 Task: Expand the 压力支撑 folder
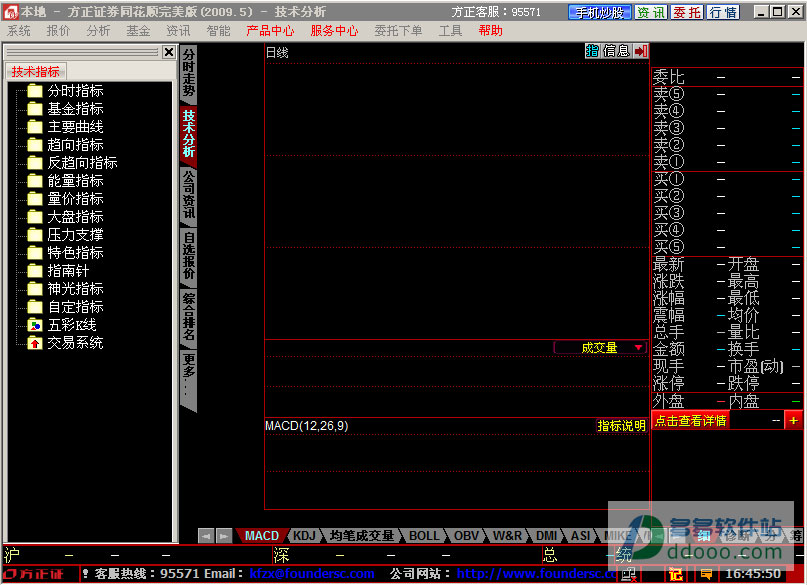click(65, 235)
